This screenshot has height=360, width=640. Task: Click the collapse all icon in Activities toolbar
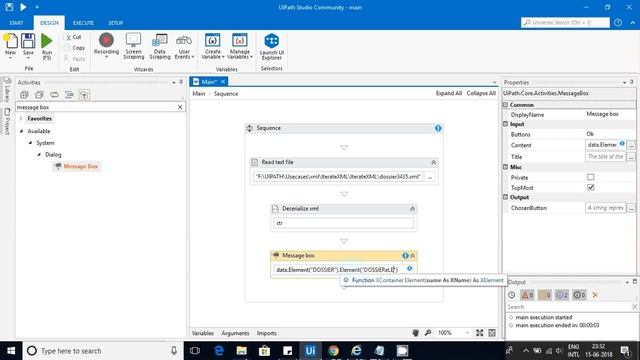[x=39, y=95]
